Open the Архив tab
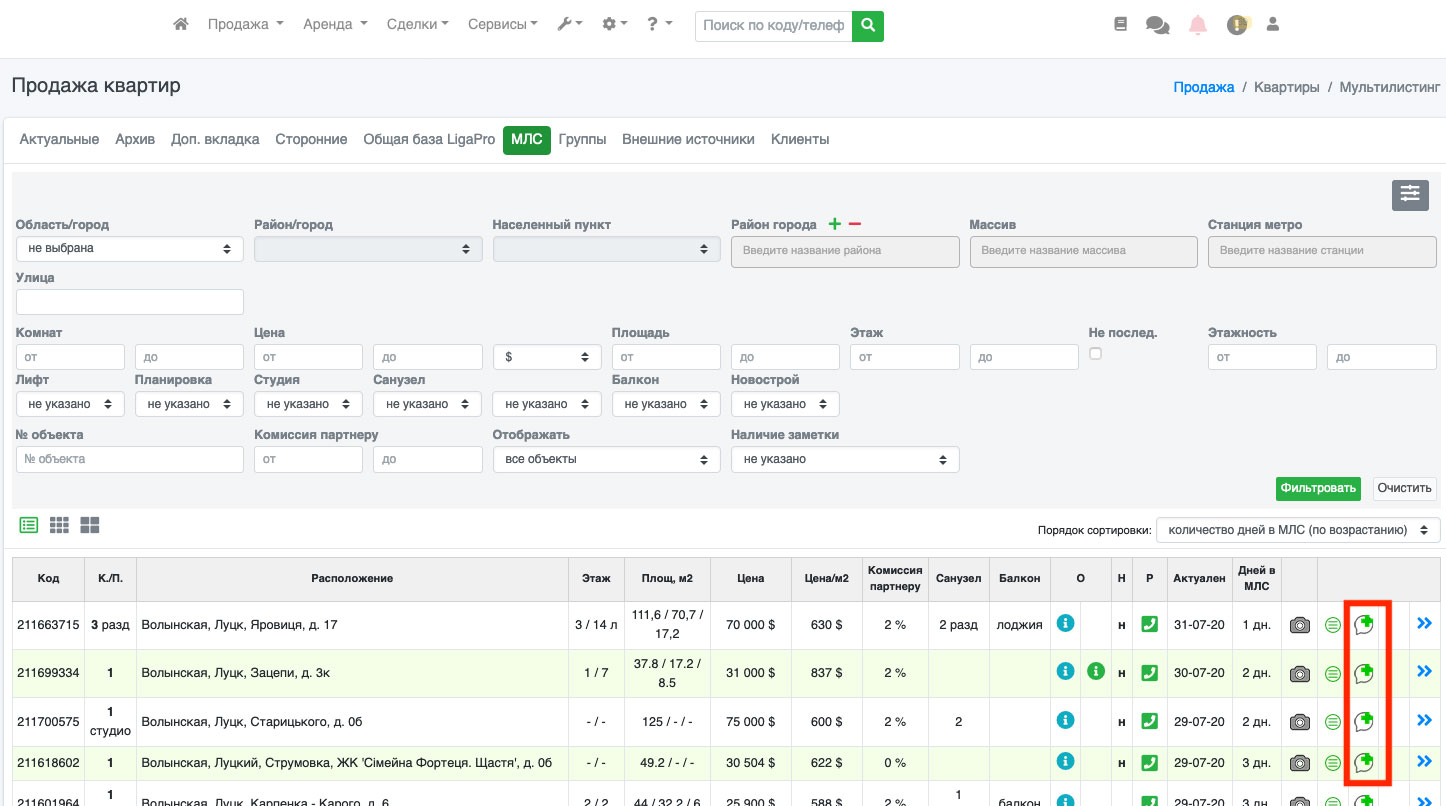1446x806 pixels. tap(135, 139)
